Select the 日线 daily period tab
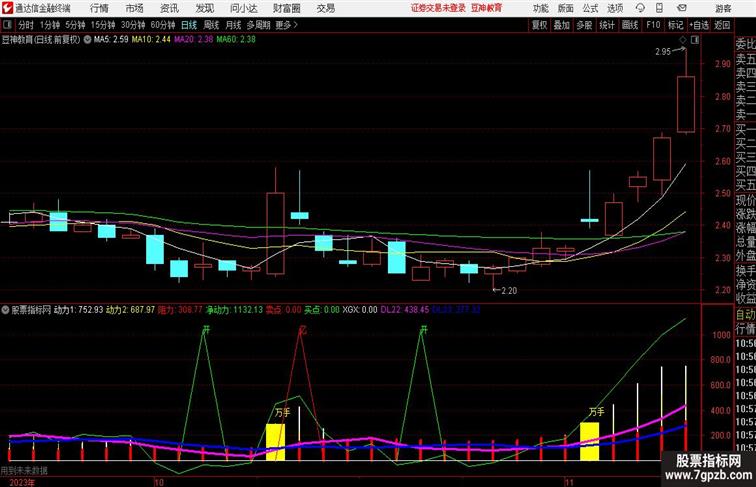756x487 pixels. pos(189,25)
